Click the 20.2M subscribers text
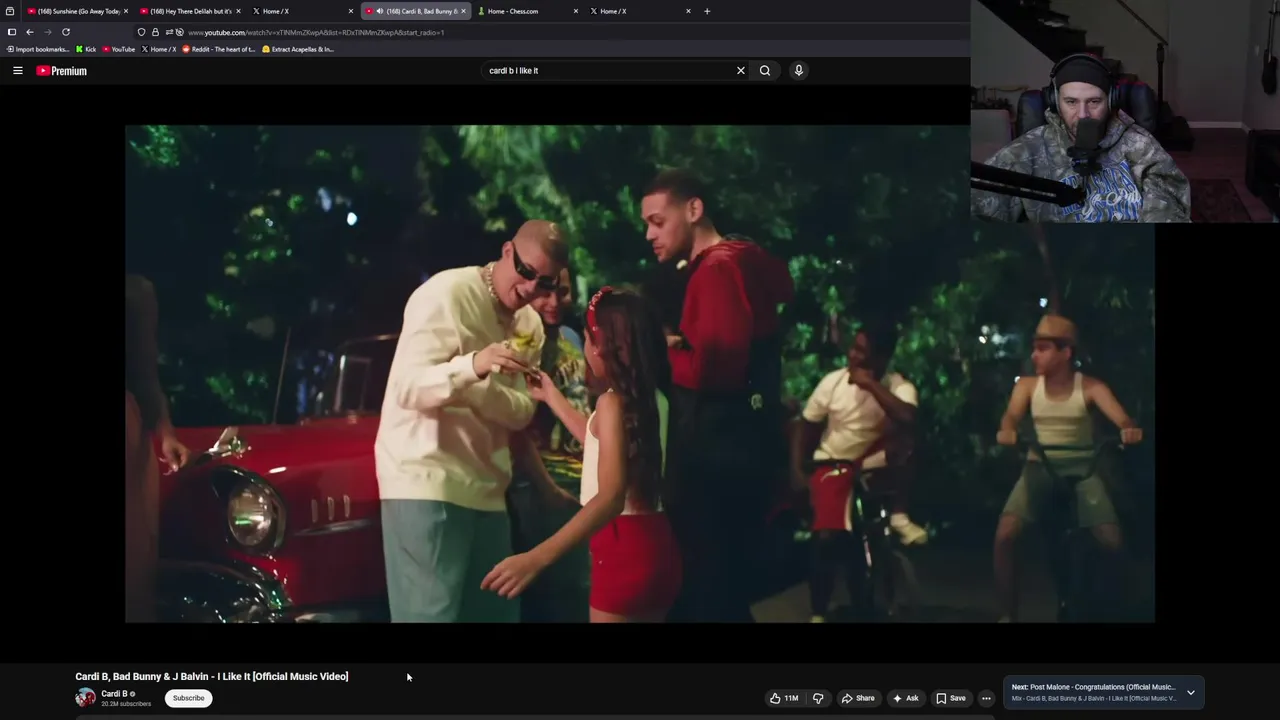1280x720 pixels. 126,704
